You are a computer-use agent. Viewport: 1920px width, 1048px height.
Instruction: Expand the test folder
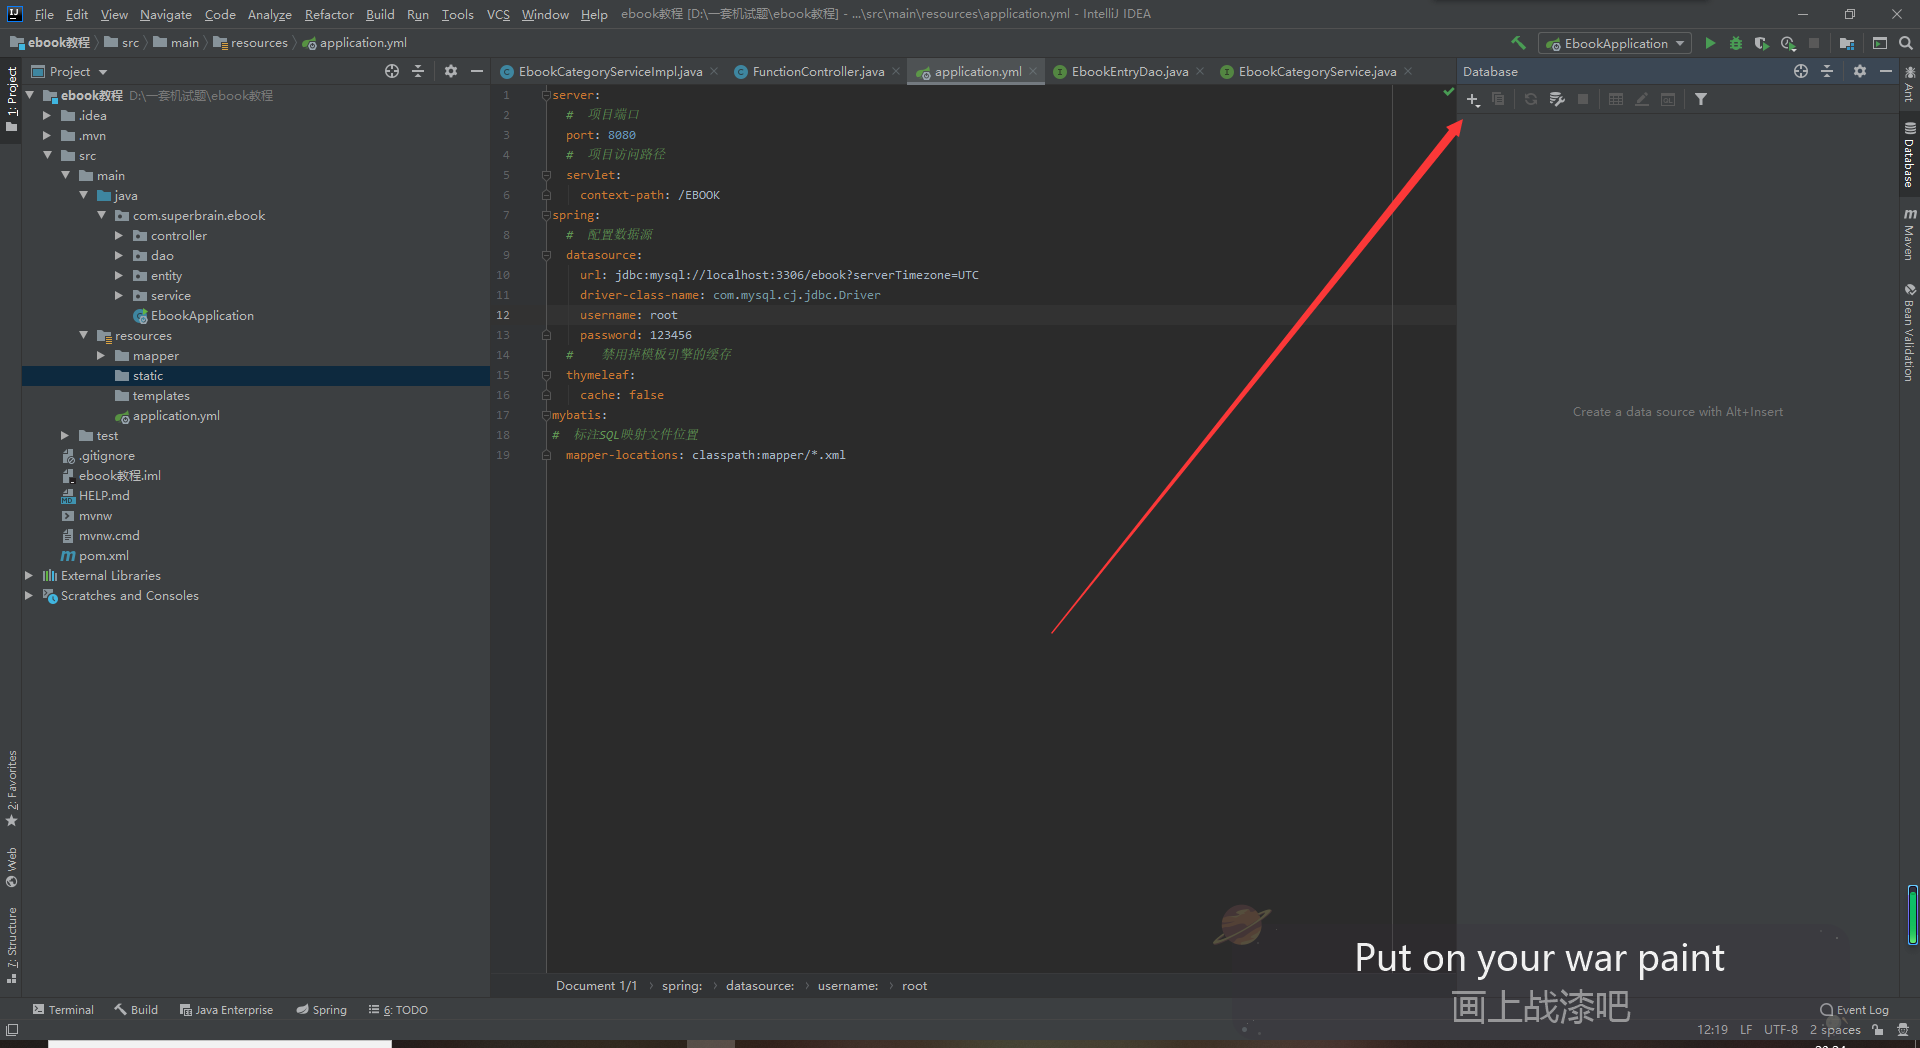coord(65,435)
